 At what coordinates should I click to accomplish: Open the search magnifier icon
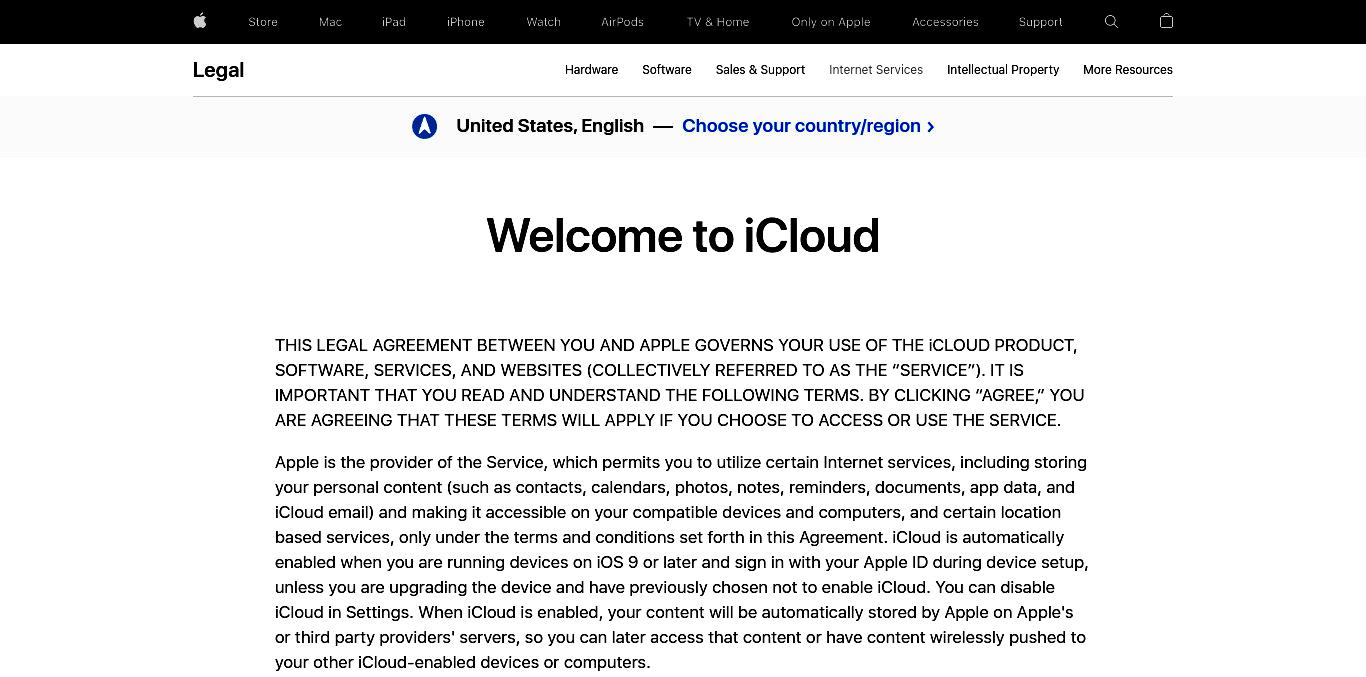point(1111,21)
